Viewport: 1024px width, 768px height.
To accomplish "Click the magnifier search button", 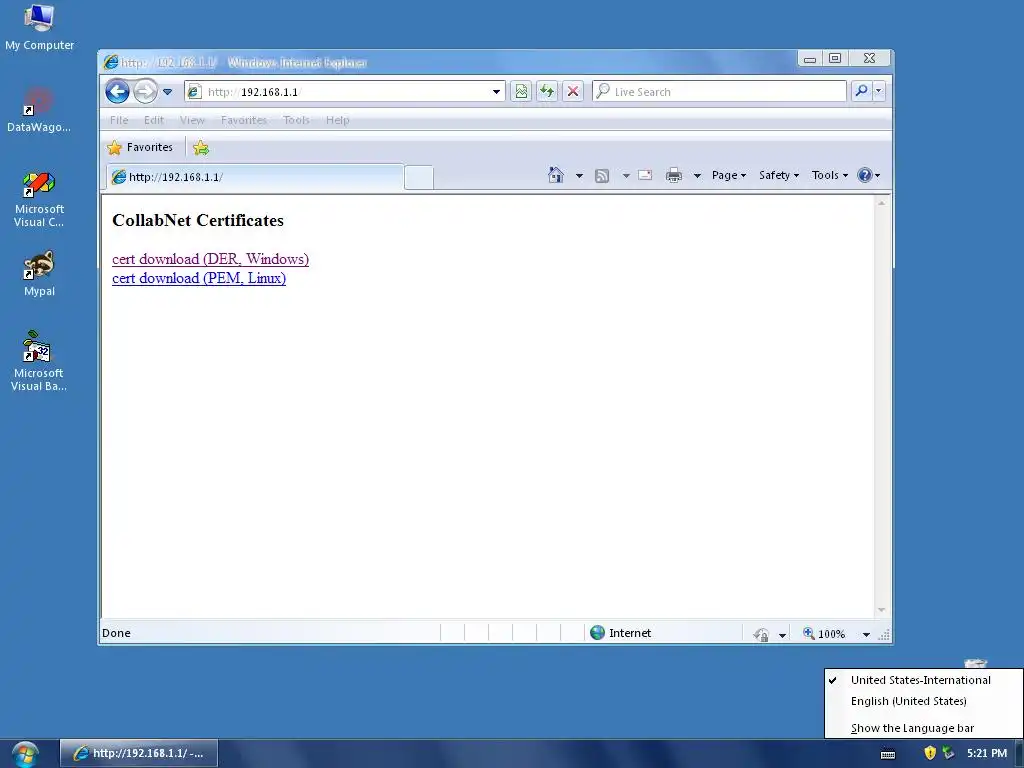I will [861, 91].
